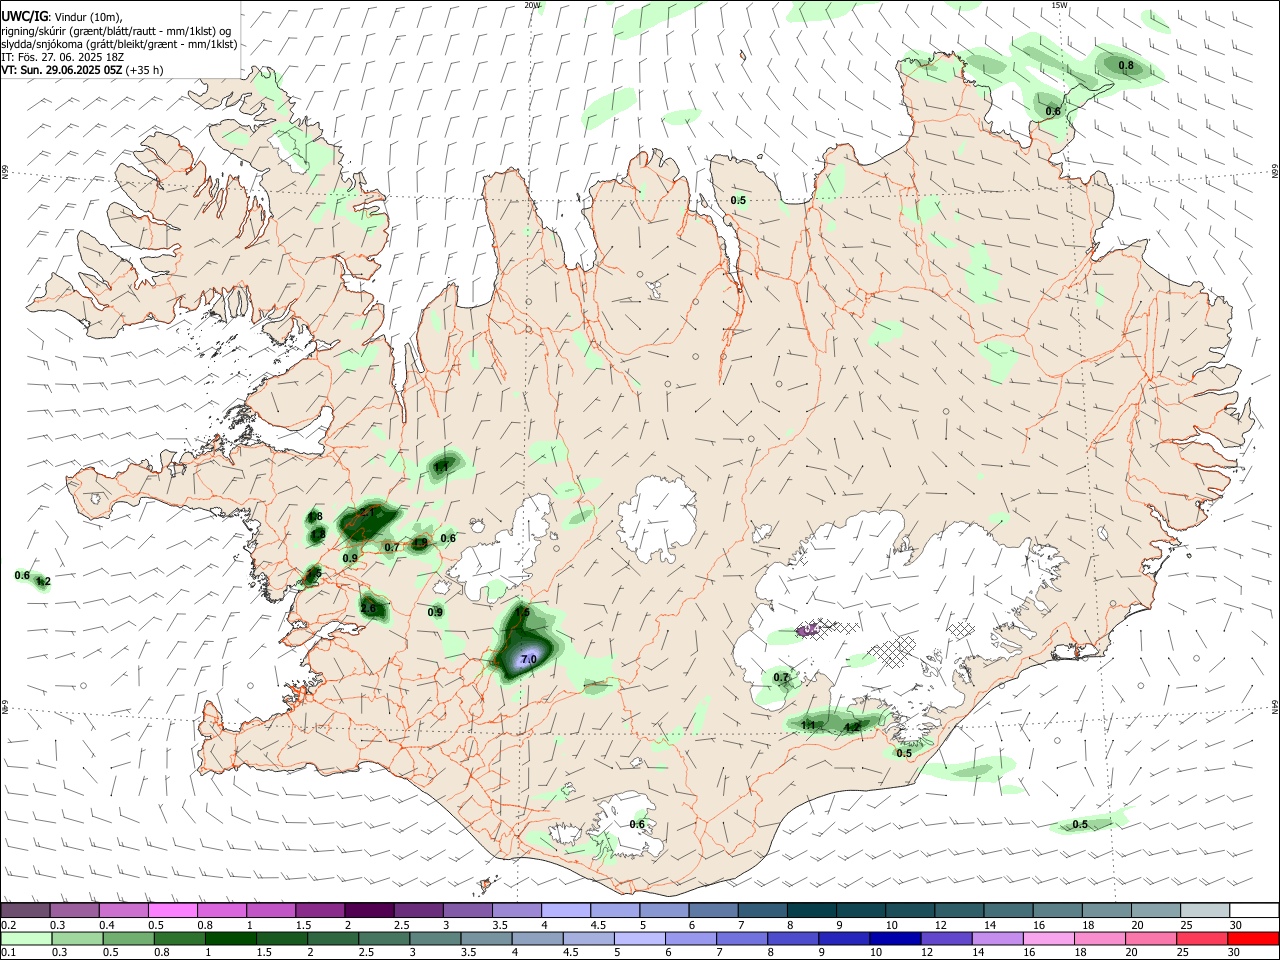
Task: Click the bottom scale swatch between 10 and 12
Action: click(895, 939)
